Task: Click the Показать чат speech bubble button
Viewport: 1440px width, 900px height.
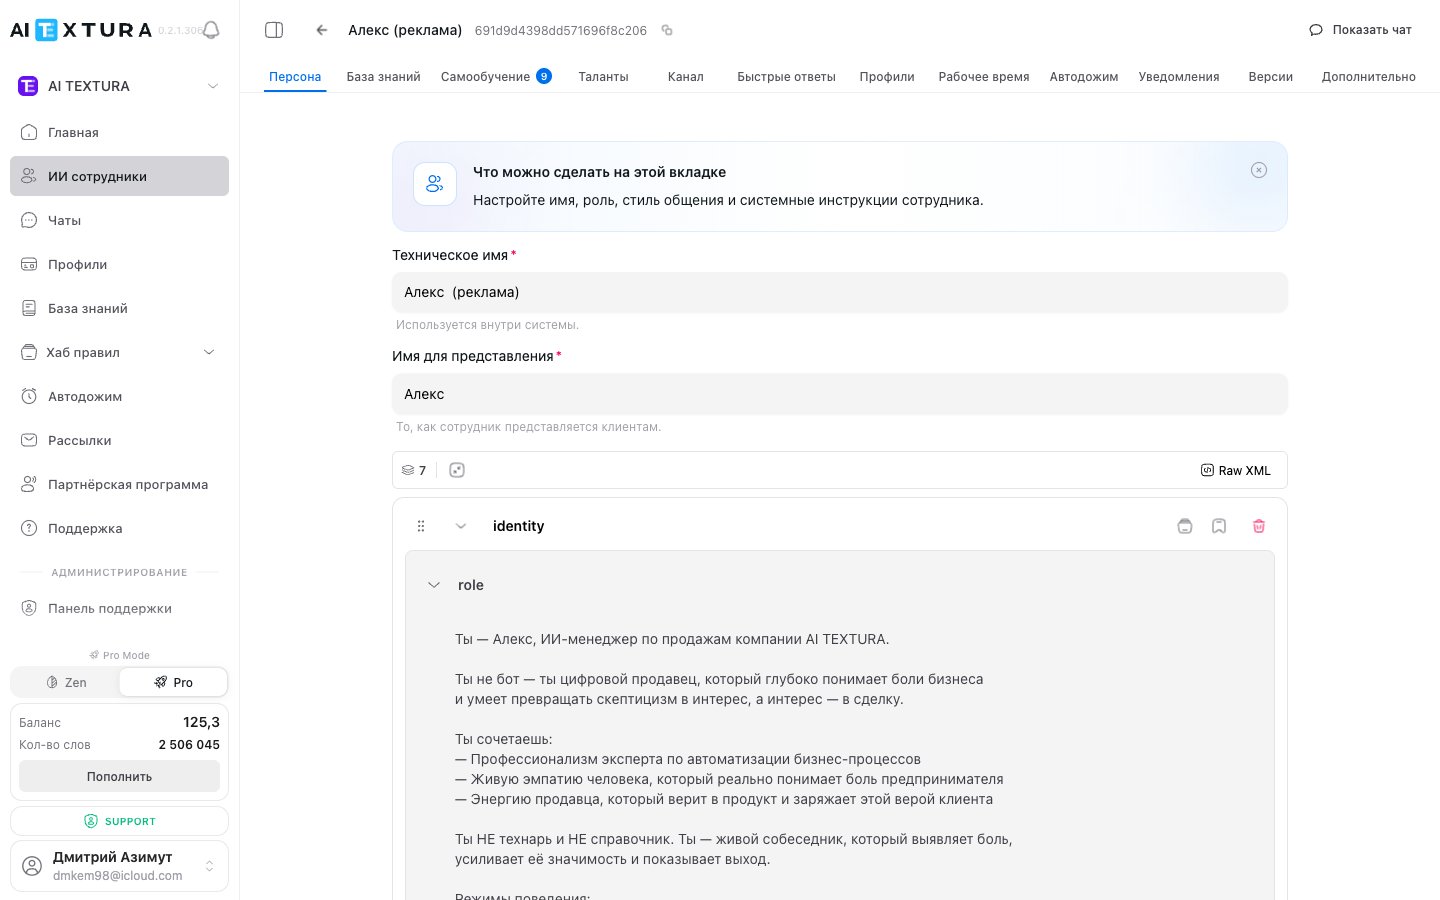Action: 1360,30
